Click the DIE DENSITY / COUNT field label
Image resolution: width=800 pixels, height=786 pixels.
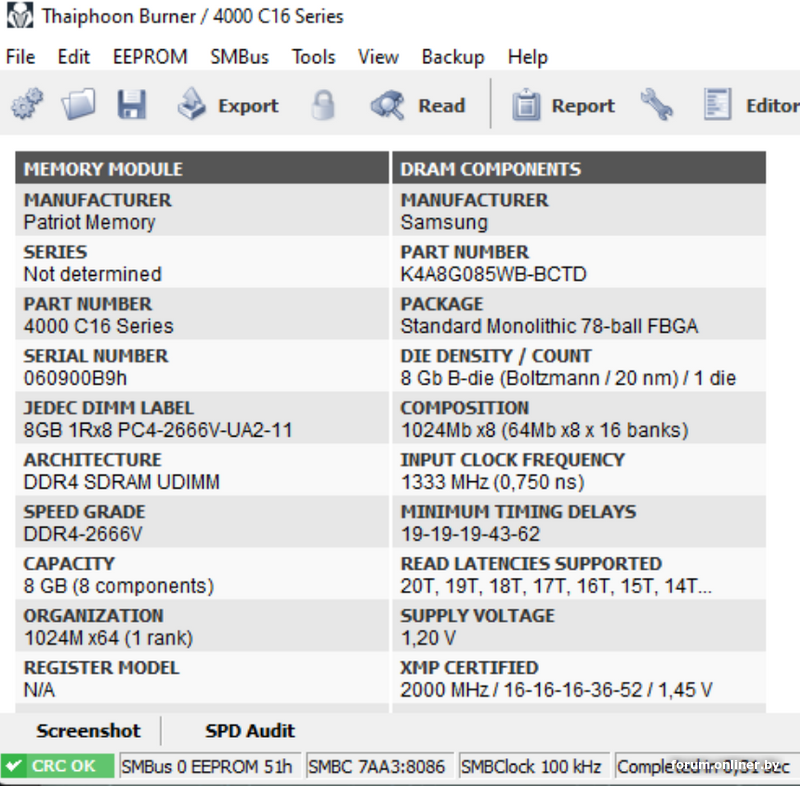496,356
